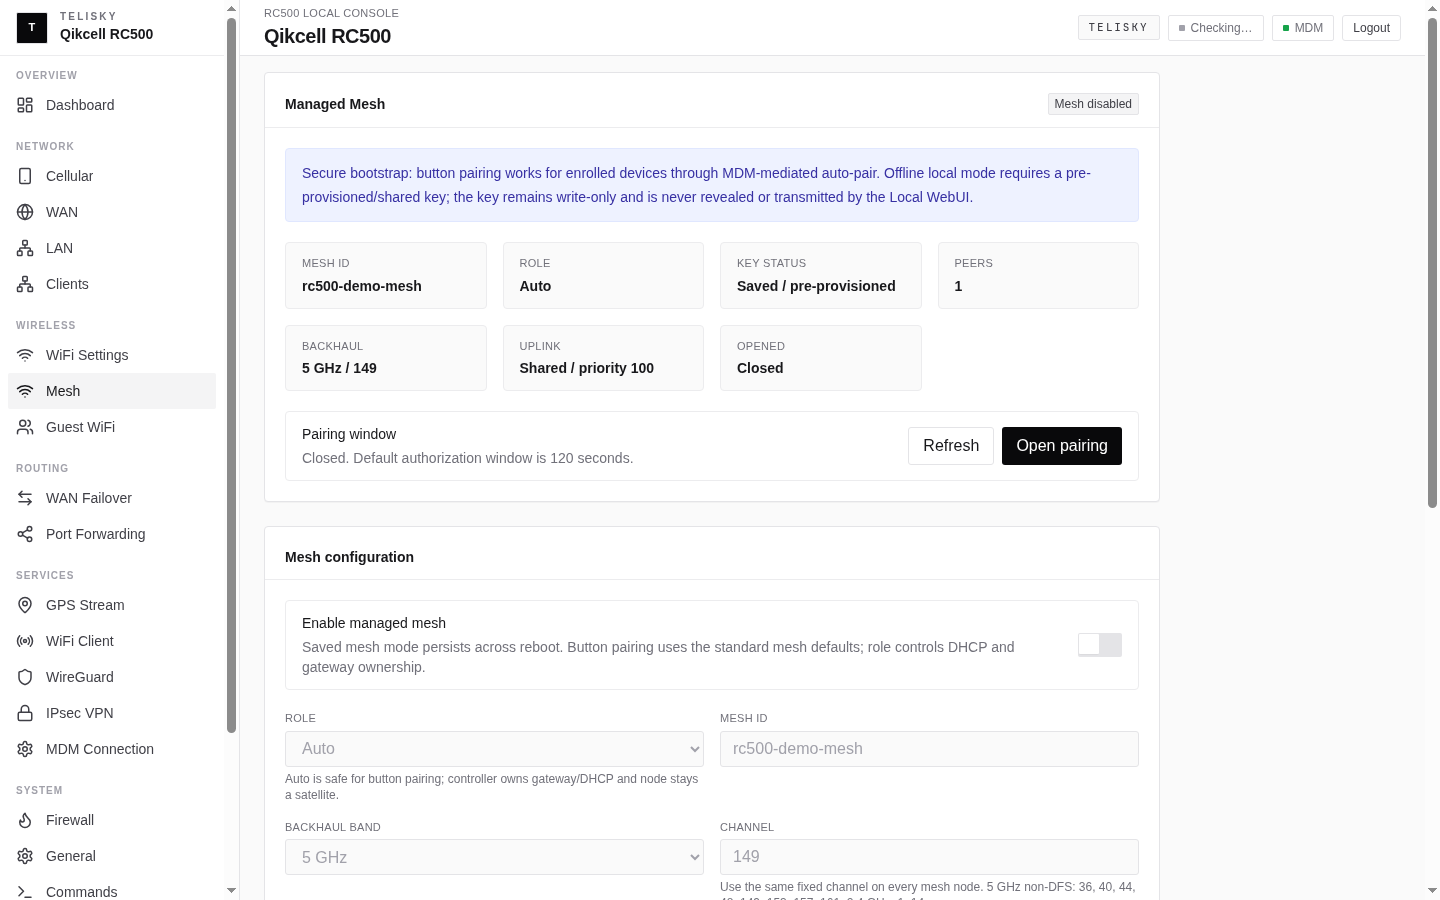Click the 'Shared / priority 100' uplink value

click(x=586, y=368)
